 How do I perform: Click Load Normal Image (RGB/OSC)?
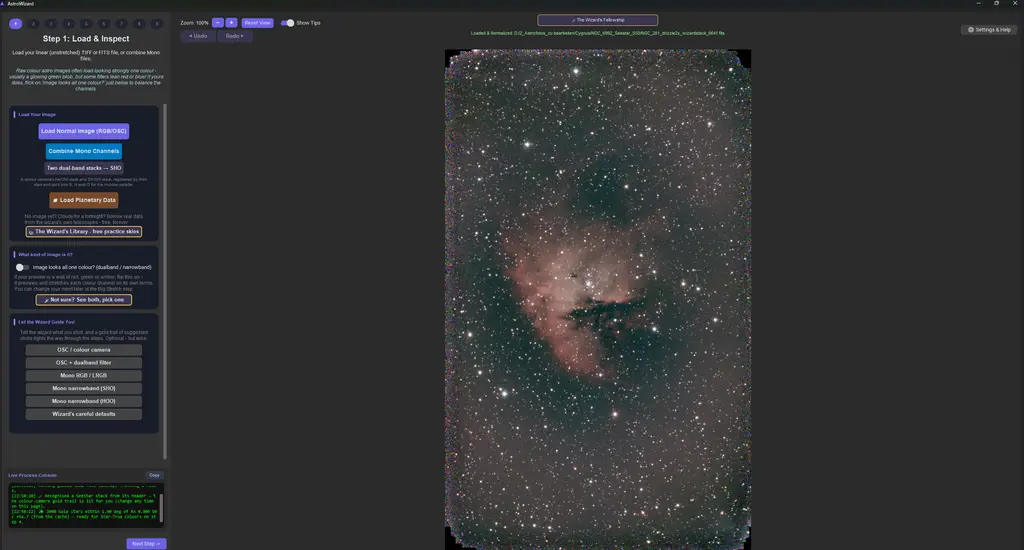[x=84, y=131]
